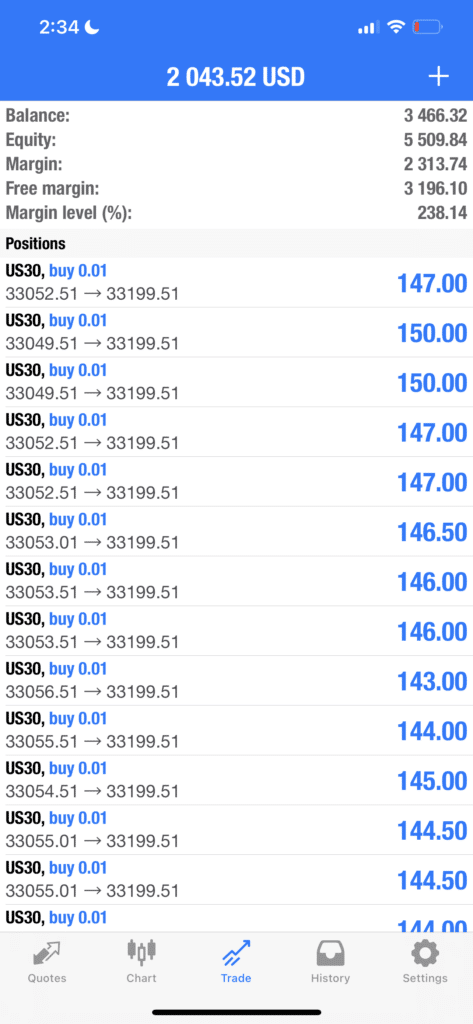Select the position opened at 33055.51
473x1024 pixels.
pyautogui.click(x=236, y=731)
